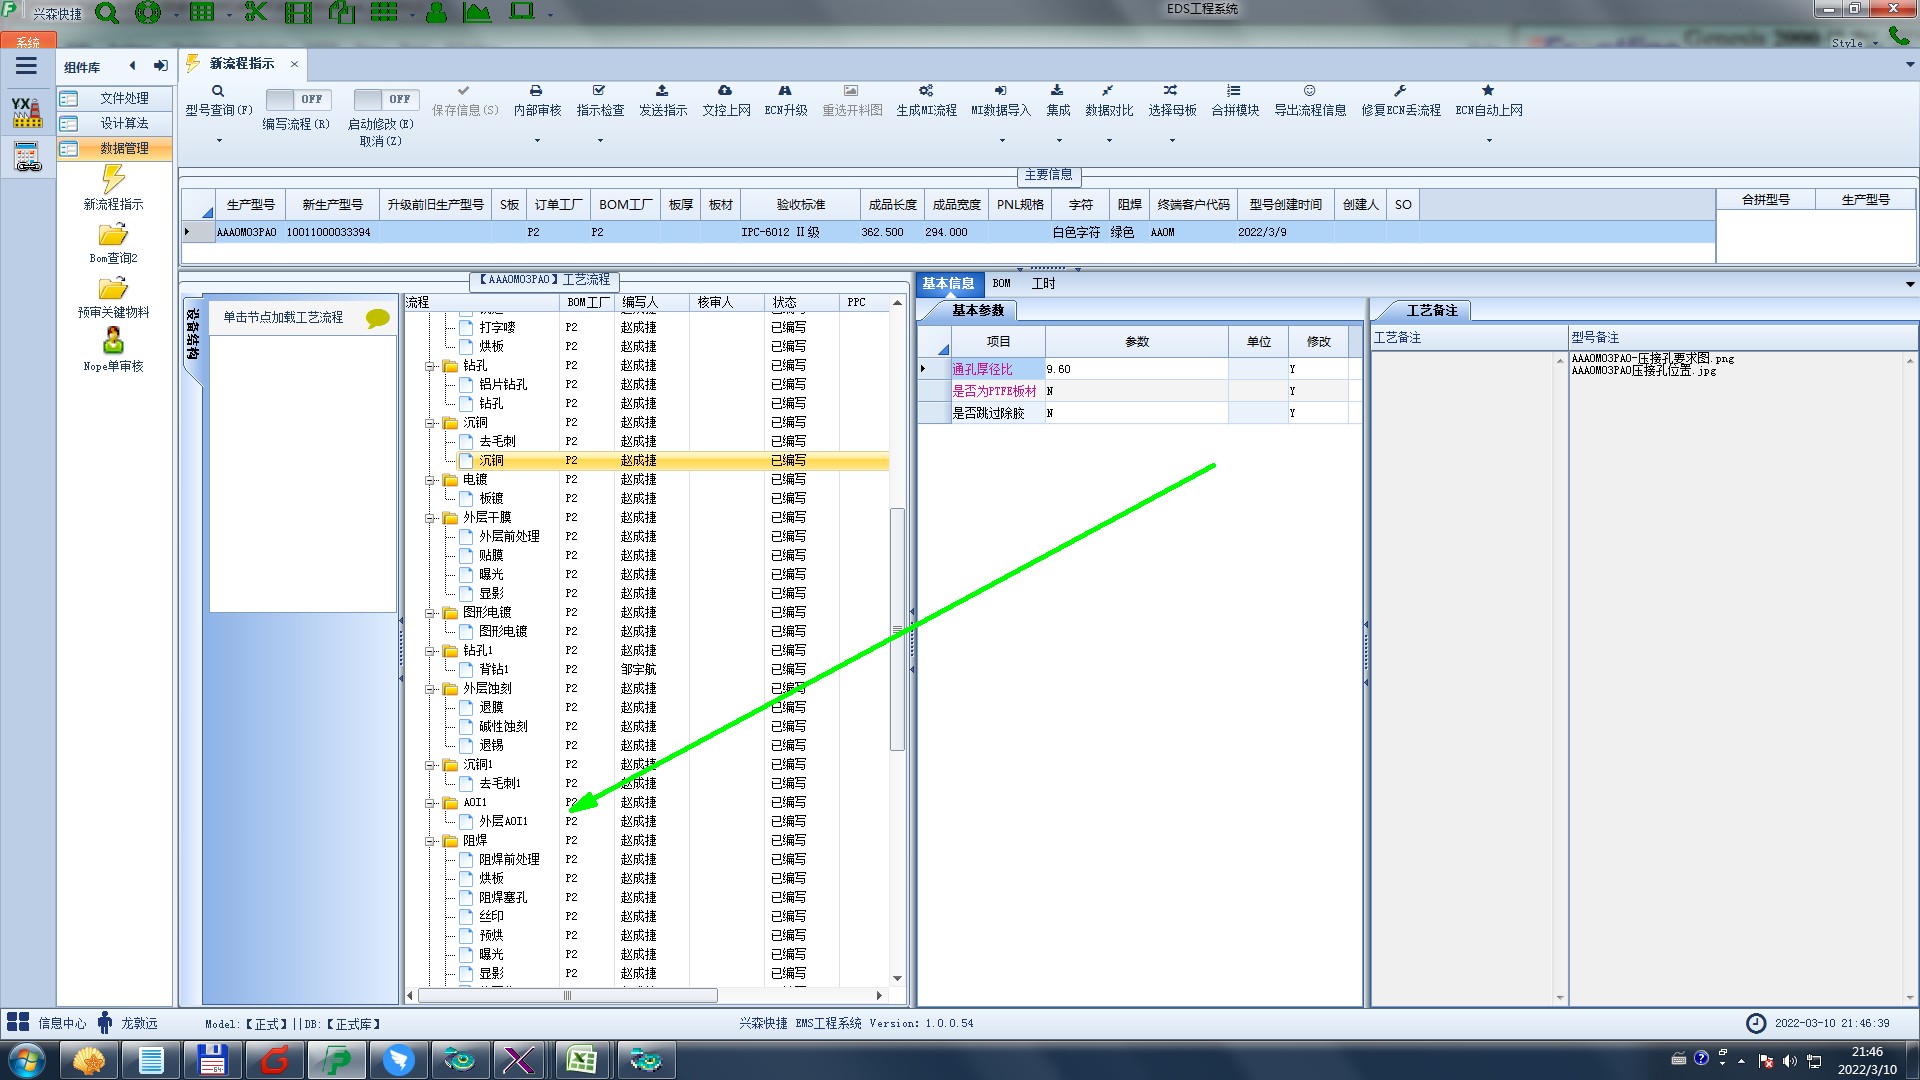Click the 通孔厚径比 value field
Screen dimensions: 1920x1080
pyautogui.click(x=1135, y=369)
